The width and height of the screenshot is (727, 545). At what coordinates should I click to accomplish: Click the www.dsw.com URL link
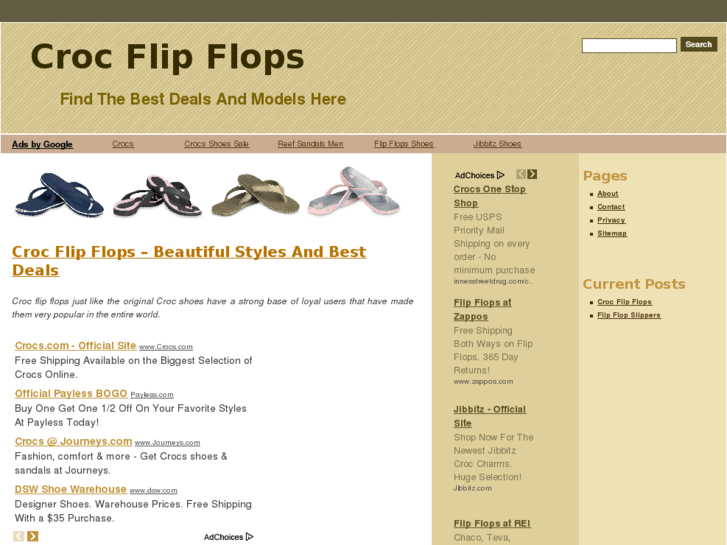pyautogui.click(x=153, y=490)
